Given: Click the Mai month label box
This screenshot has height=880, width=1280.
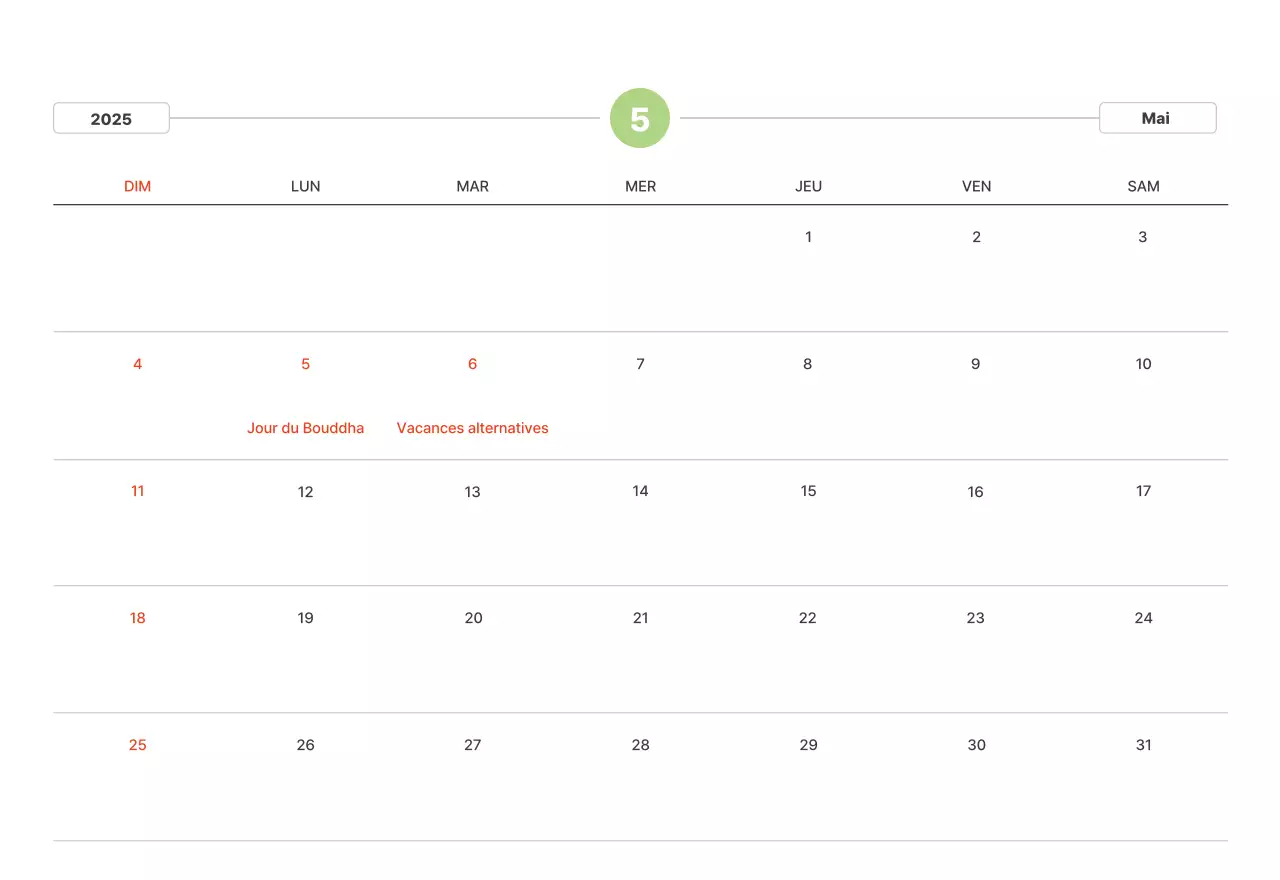Looking at the screenshot, I should (1157, 118).
